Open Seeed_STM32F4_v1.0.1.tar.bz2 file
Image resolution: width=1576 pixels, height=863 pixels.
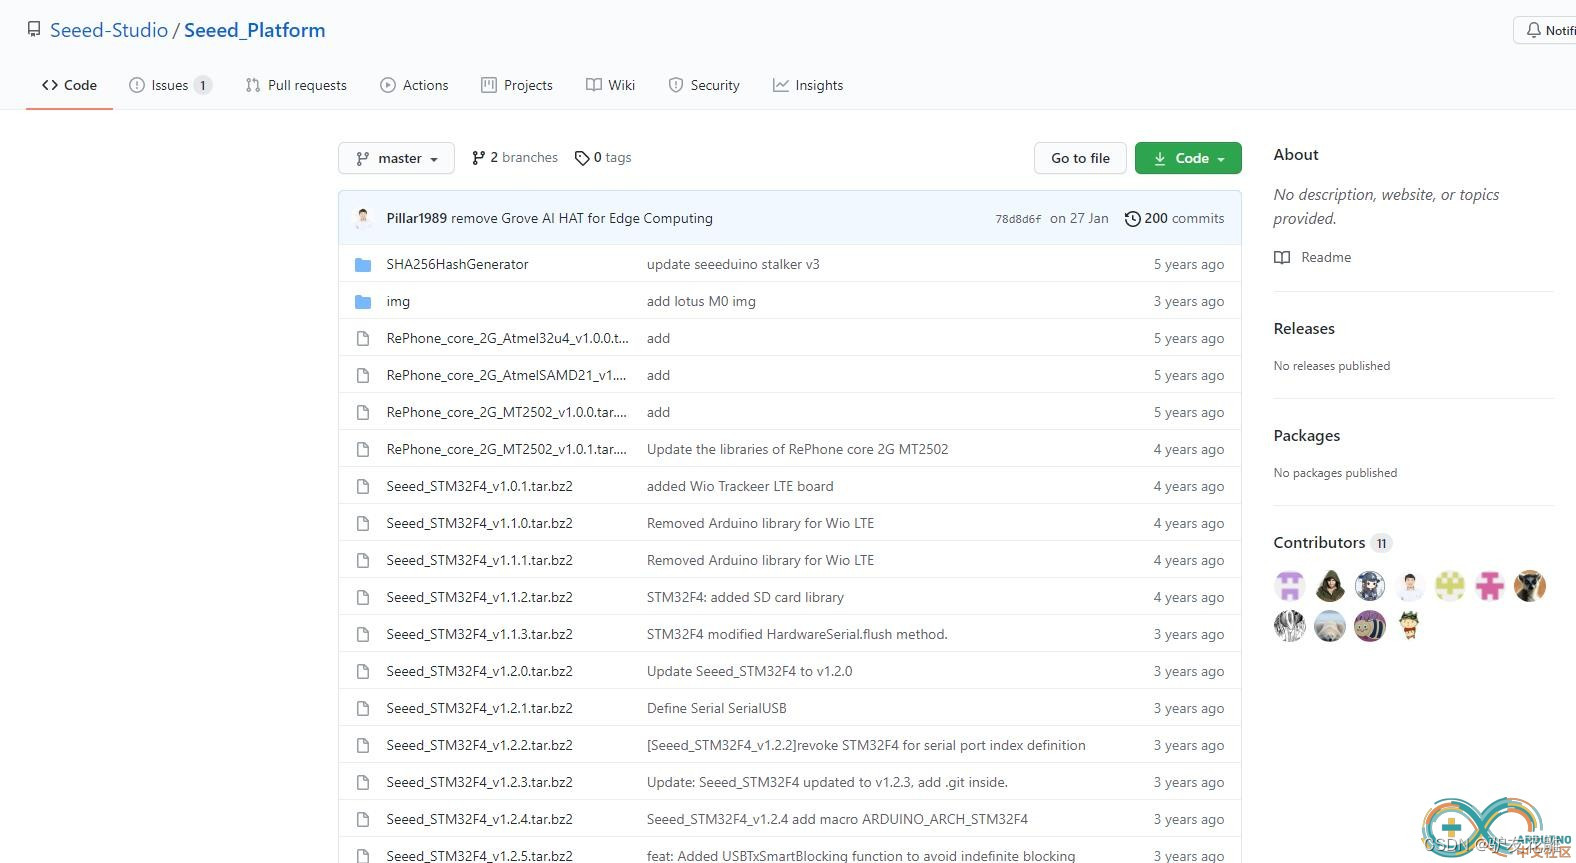point(479,486)
